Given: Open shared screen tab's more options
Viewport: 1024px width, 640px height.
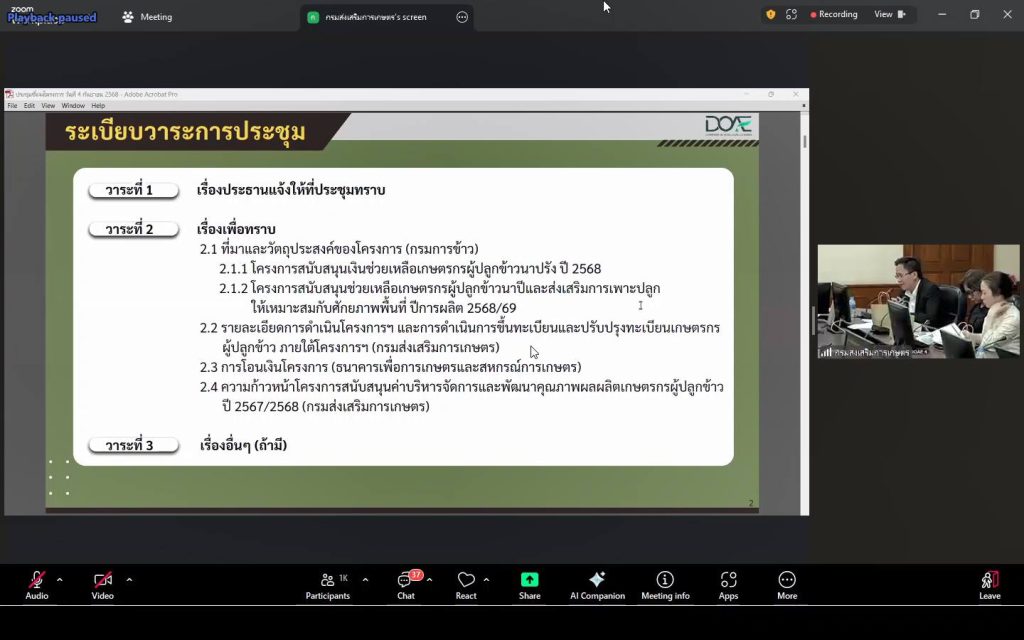Looking at the screenshot, I should click(462, 17).
